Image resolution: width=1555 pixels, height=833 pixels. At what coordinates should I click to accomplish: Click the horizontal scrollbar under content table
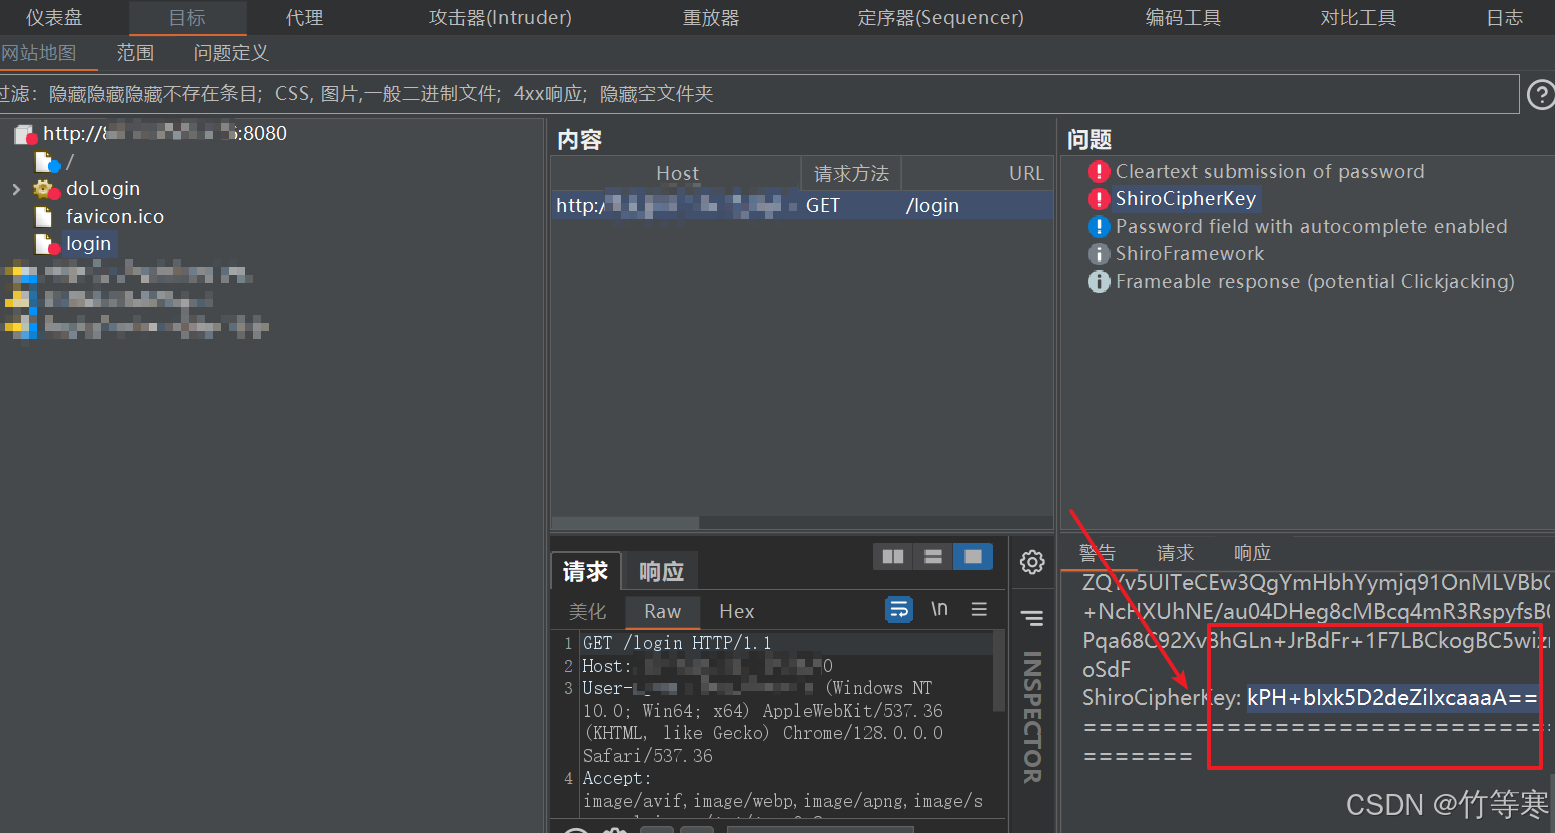tap(625, 523)
